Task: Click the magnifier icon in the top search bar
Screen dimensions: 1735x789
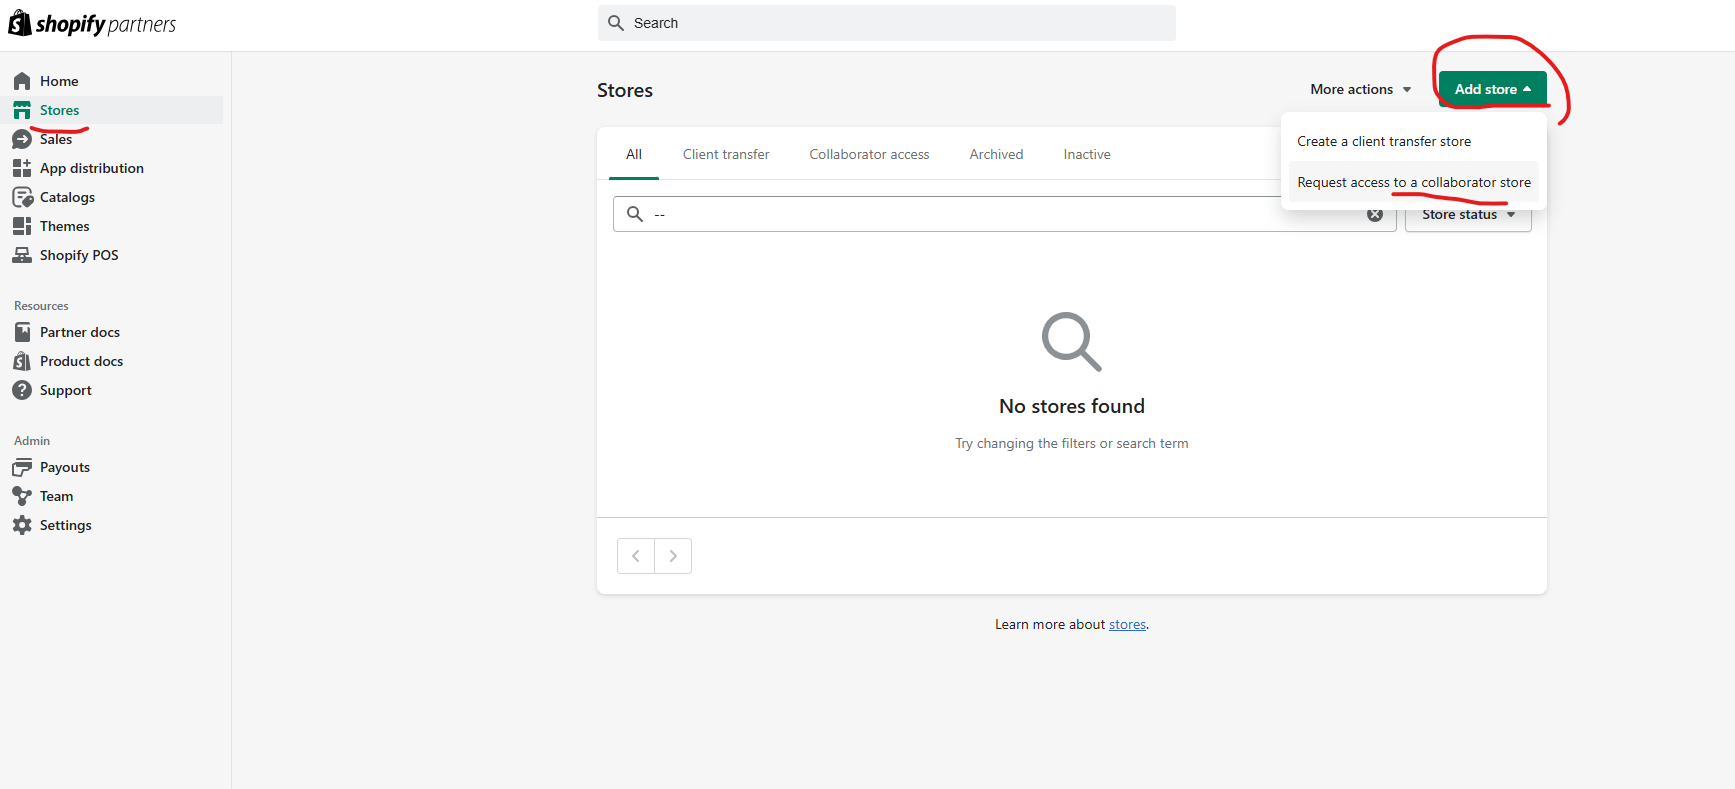Action: click(616, 23)
